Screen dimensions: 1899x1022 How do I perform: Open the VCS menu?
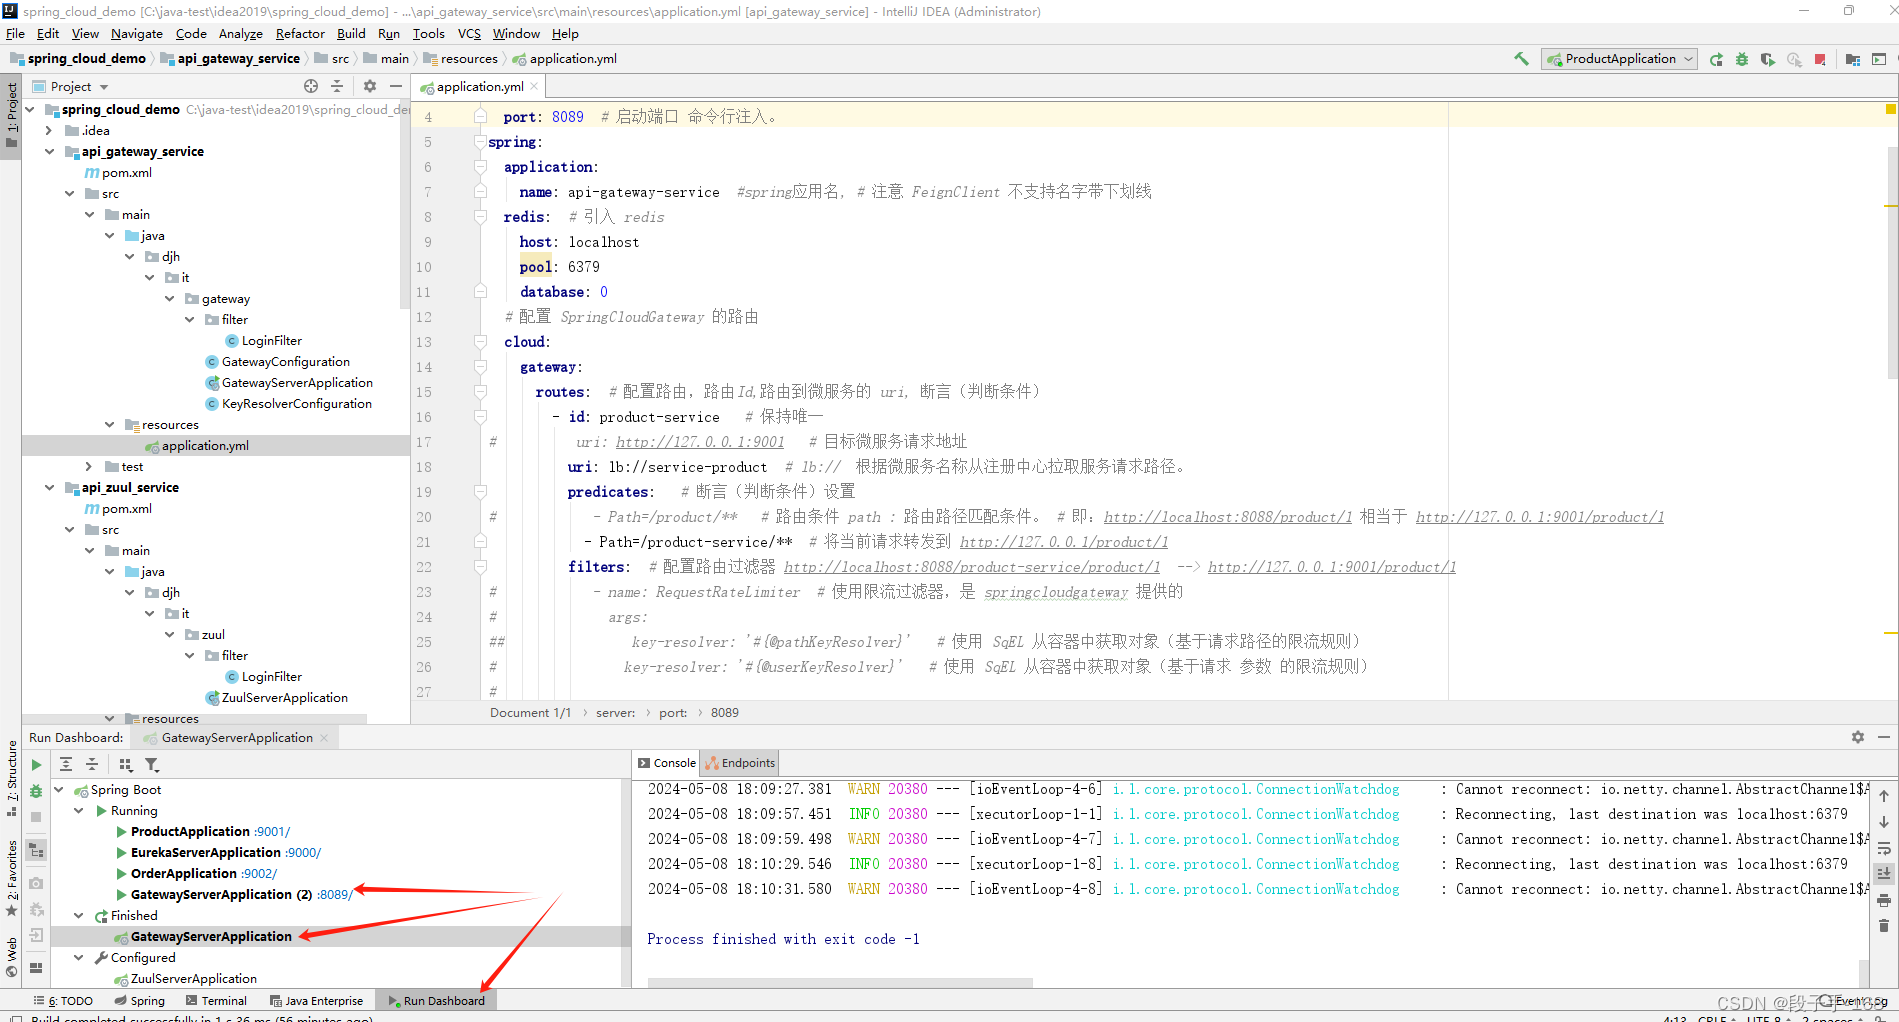click(x=469, y=34)
